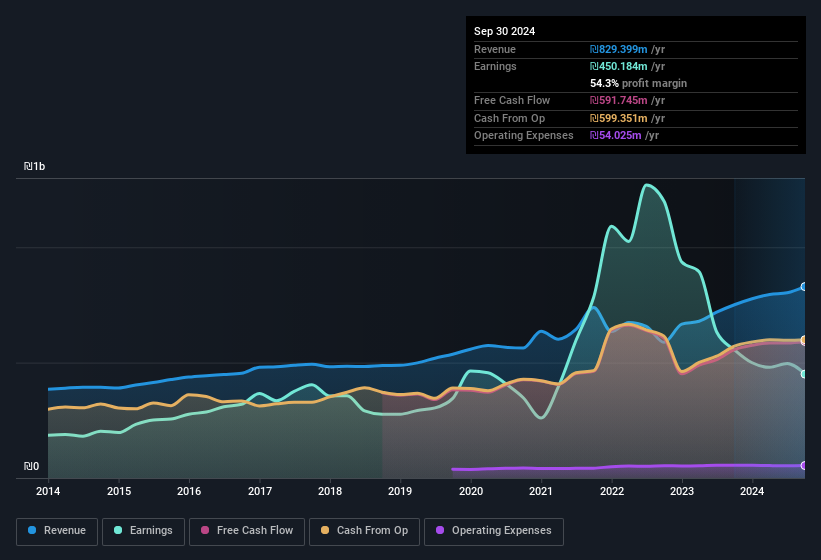Viewport: 821px width, 560px height.
Task: Click the 2014 x-axis label
Action: pos(48,491)
